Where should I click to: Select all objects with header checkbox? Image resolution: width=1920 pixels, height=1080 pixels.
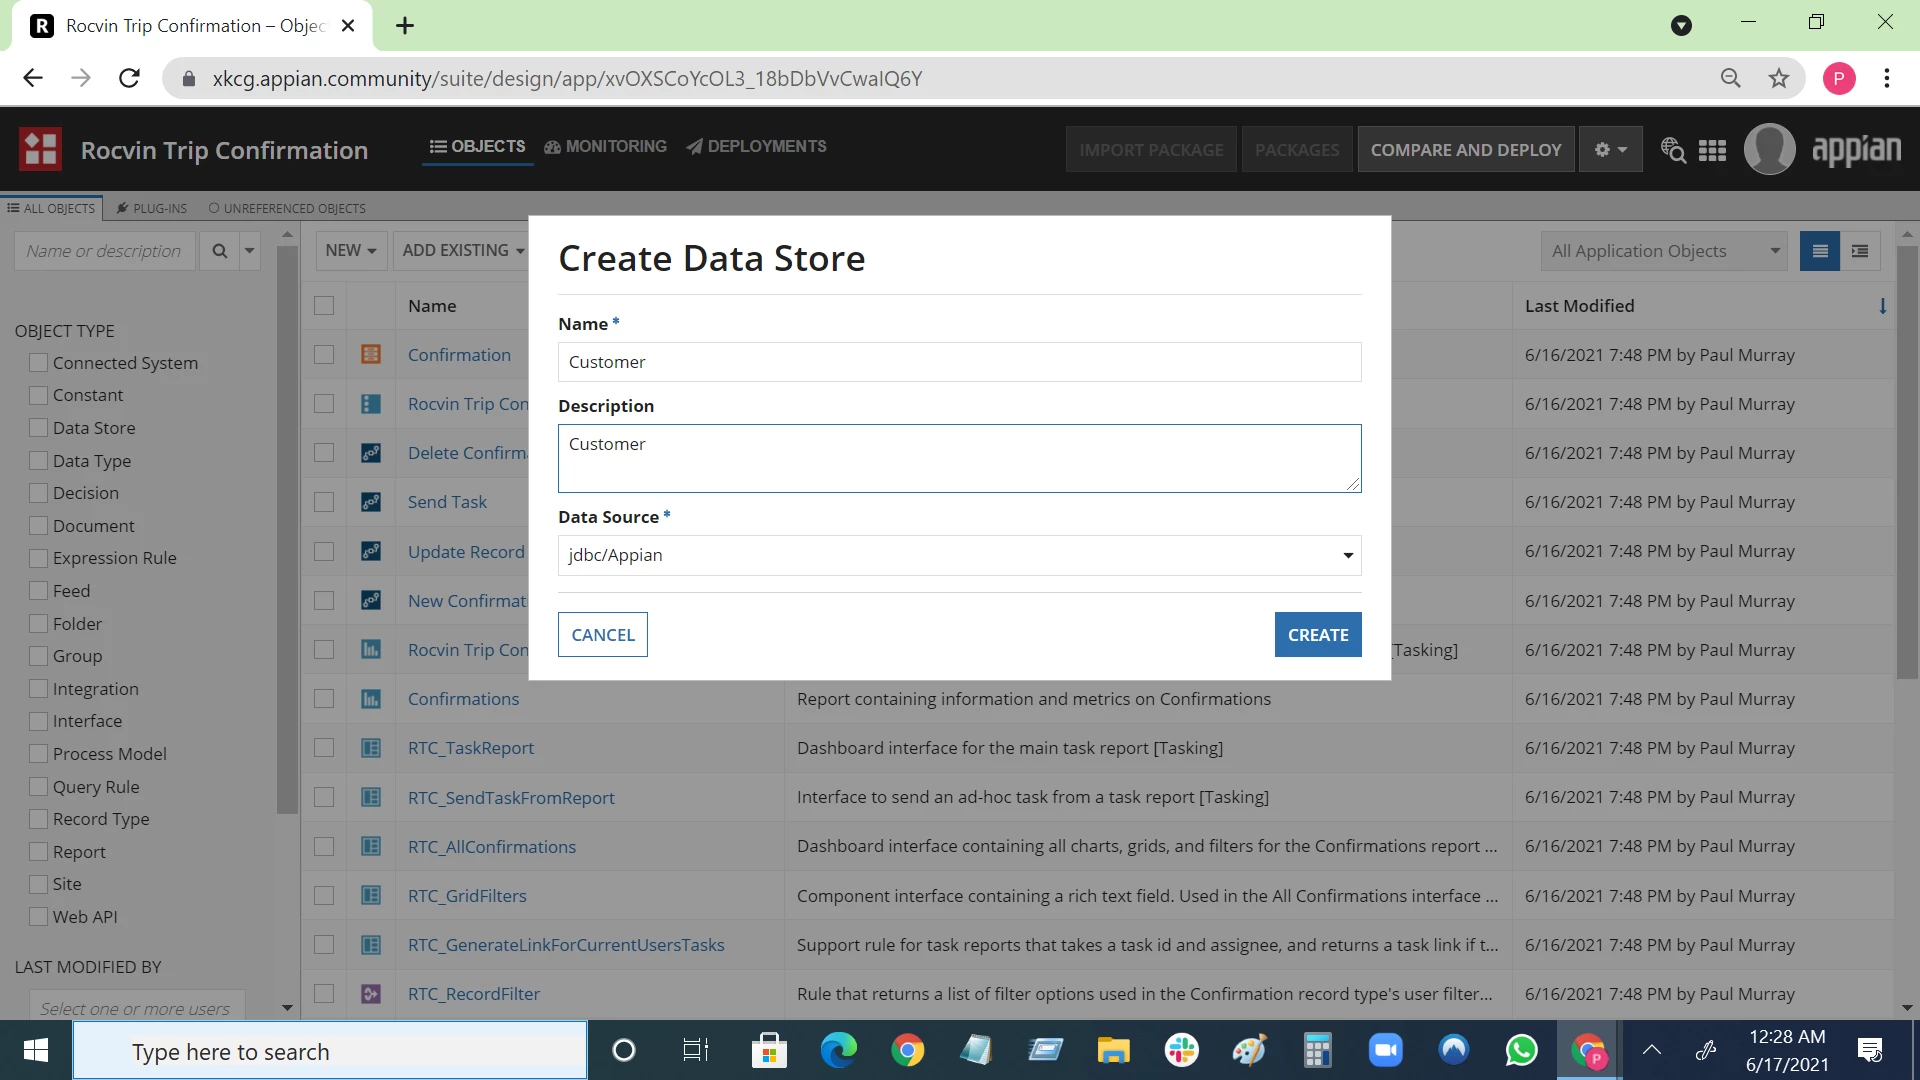coord(324,306)
